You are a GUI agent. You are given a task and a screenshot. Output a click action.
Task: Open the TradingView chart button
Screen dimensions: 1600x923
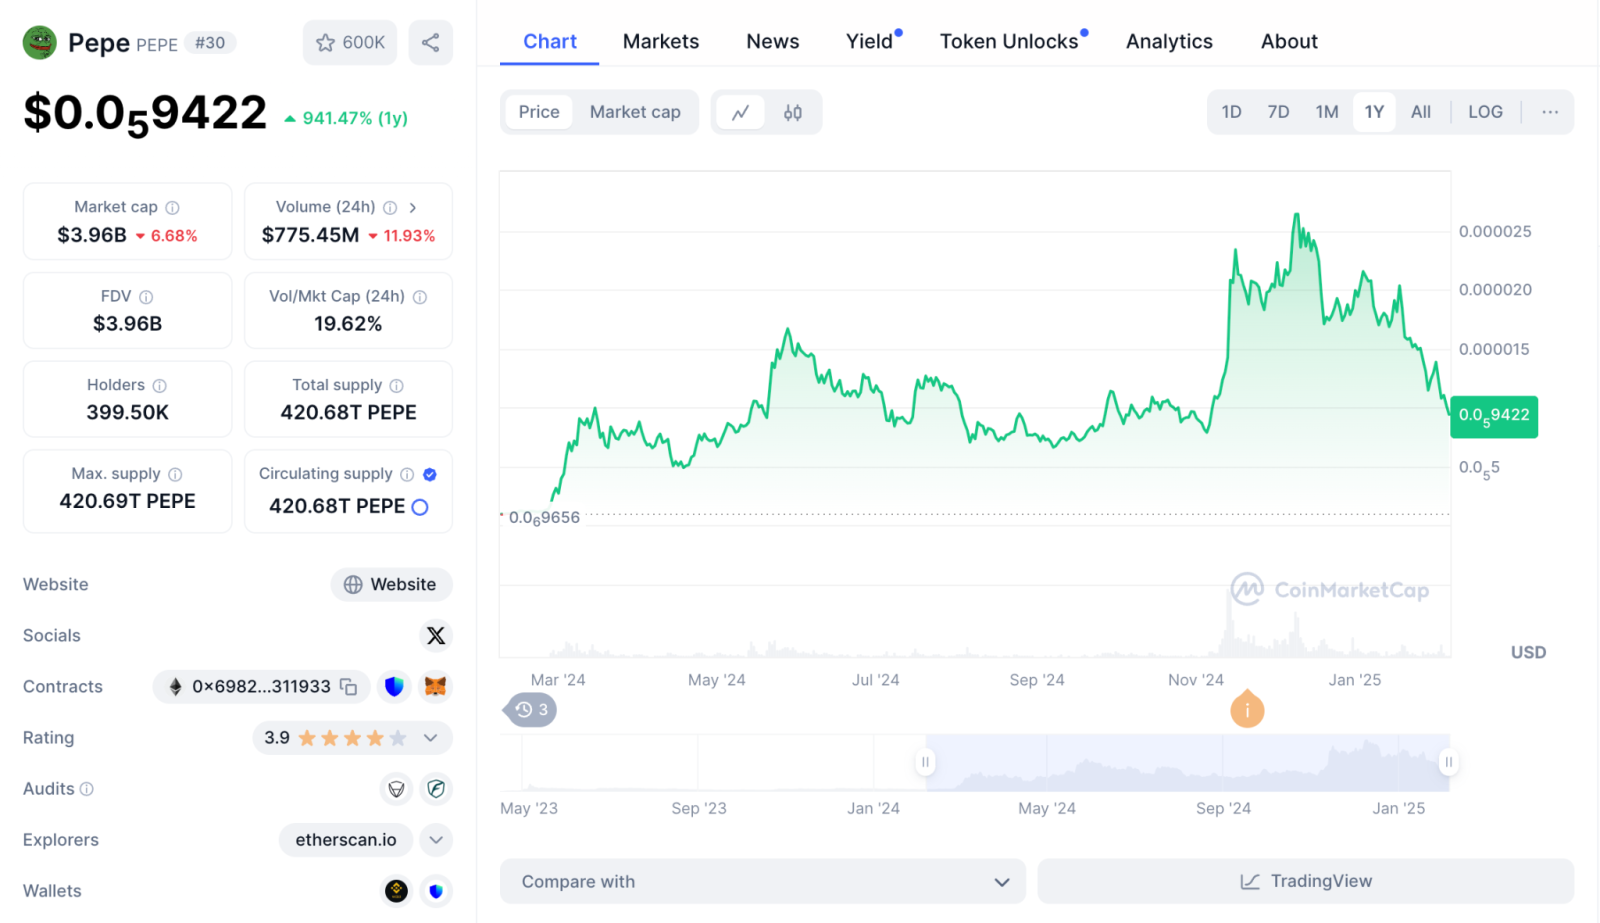click(x=1306, y=882)
